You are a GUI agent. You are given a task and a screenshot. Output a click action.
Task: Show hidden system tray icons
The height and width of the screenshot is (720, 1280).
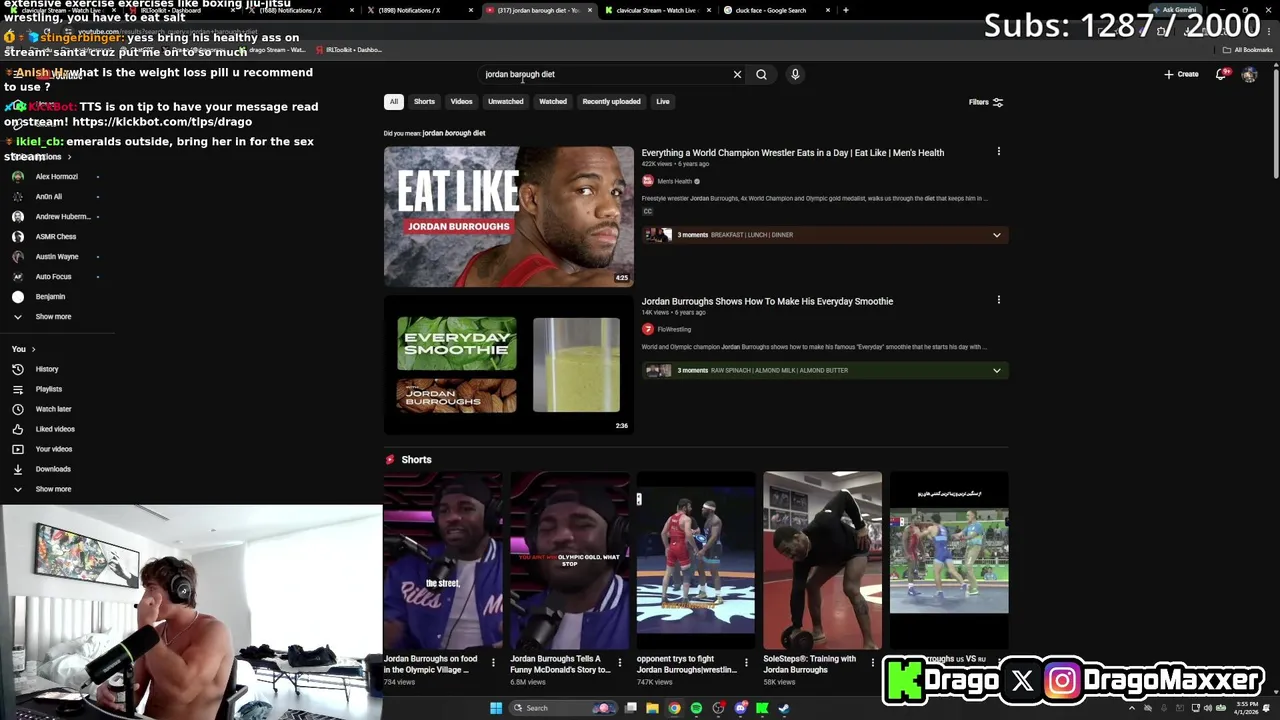[x=1132, y=708]
